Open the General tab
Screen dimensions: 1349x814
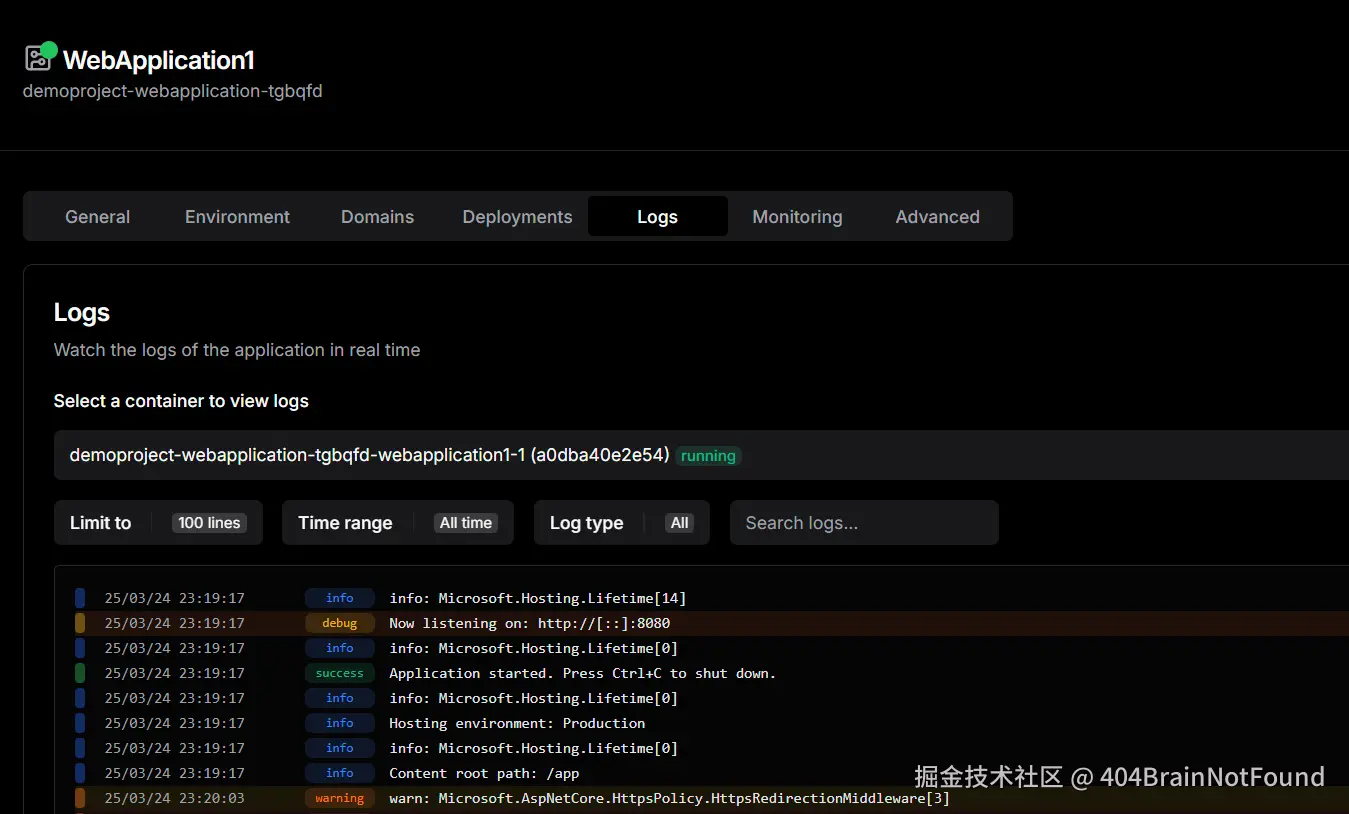(98, 217)
